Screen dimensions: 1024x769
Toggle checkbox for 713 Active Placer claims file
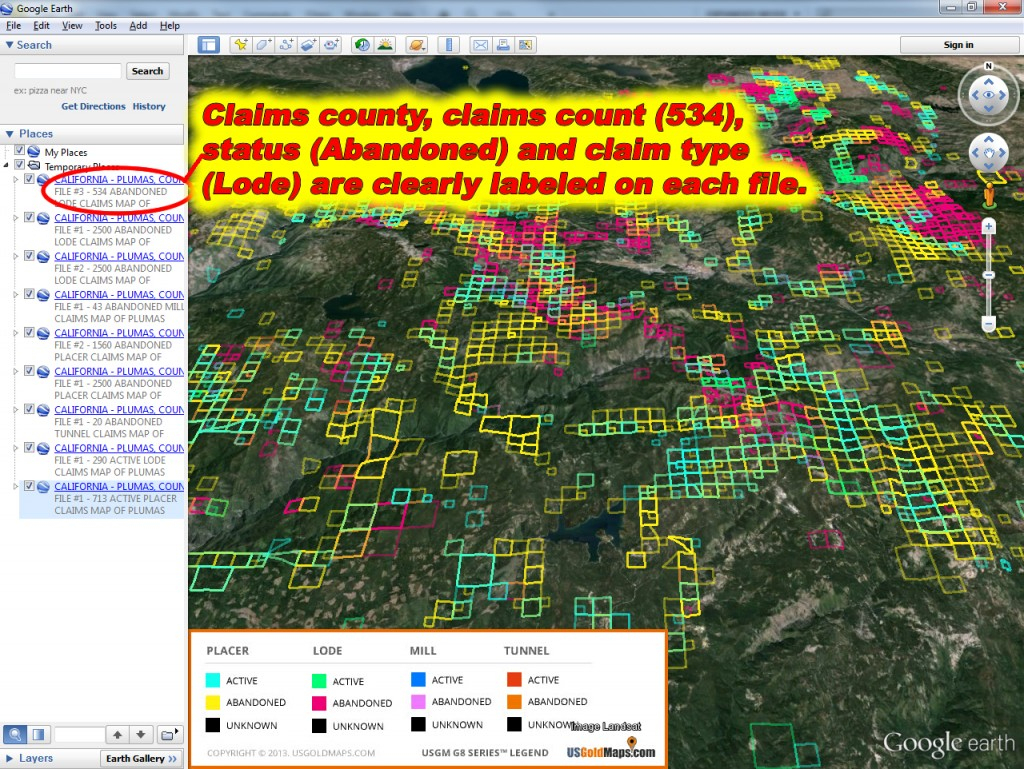[x=30, y=486]
